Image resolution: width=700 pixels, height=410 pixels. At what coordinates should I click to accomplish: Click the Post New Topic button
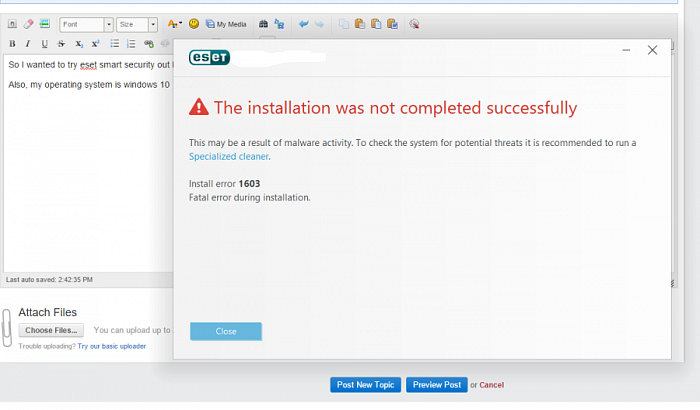point(366,385)
